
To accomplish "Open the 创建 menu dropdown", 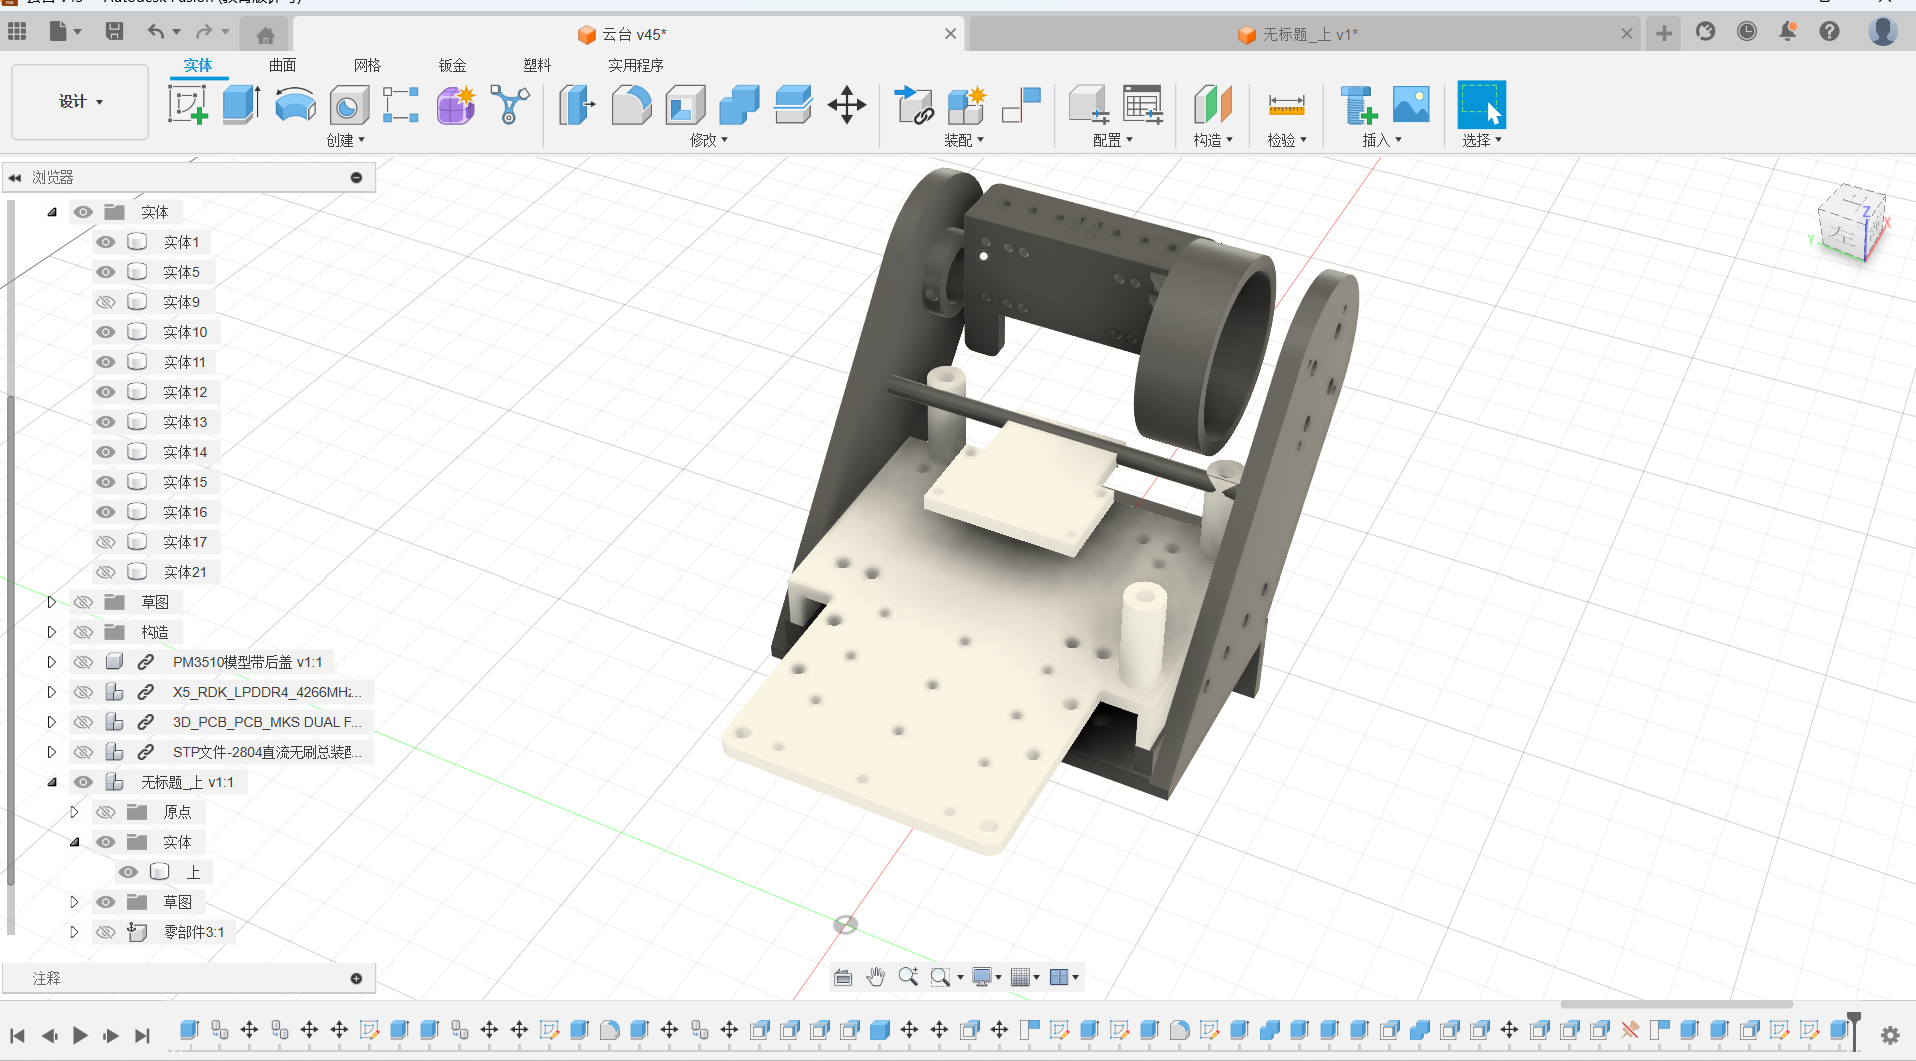I will (346, 141).
